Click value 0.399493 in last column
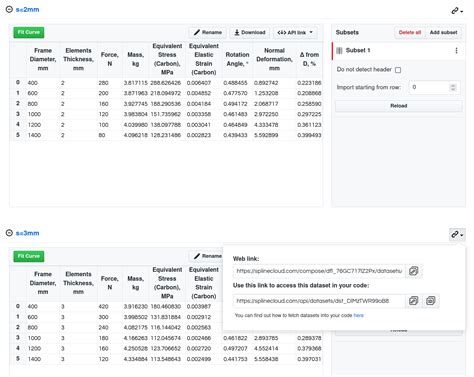This screenshot has height=377, width=474. click(309, 135)
